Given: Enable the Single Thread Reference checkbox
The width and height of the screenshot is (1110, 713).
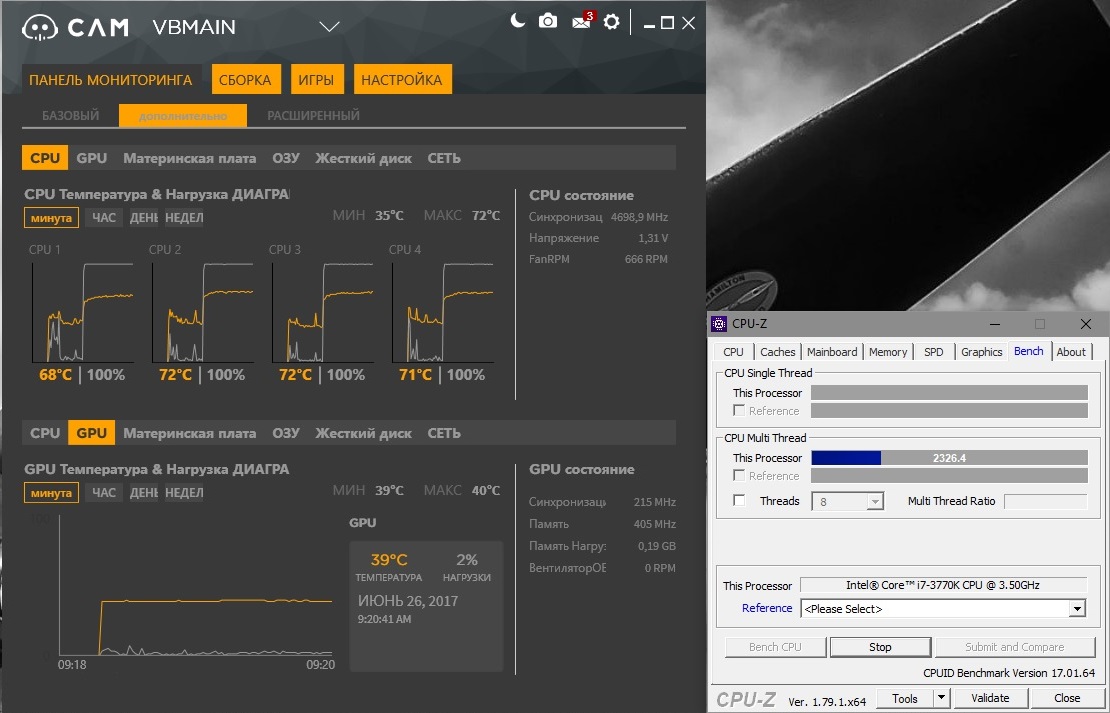Looking at the screenshot, I should pyautogui.click(x=739, y=410).
